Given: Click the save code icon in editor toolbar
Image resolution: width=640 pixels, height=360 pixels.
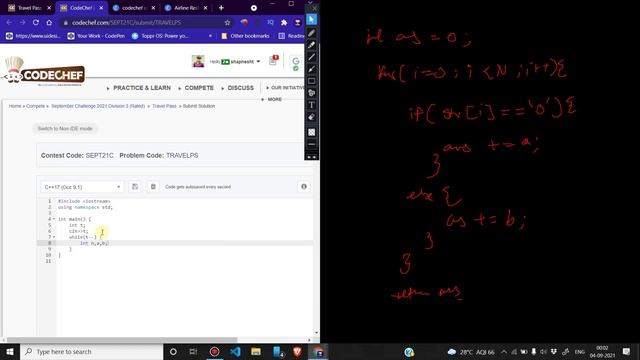Looking at the screenshot, I should coord(135,187).
